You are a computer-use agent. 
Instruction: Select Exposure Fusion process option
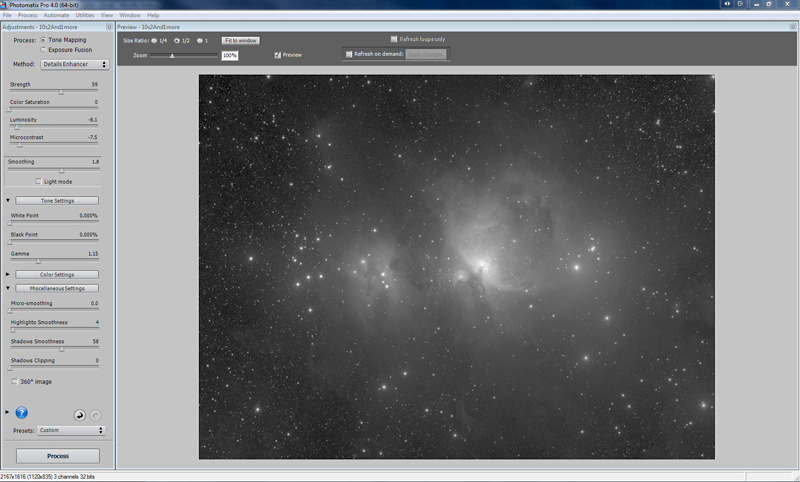(x=43, y=49)
